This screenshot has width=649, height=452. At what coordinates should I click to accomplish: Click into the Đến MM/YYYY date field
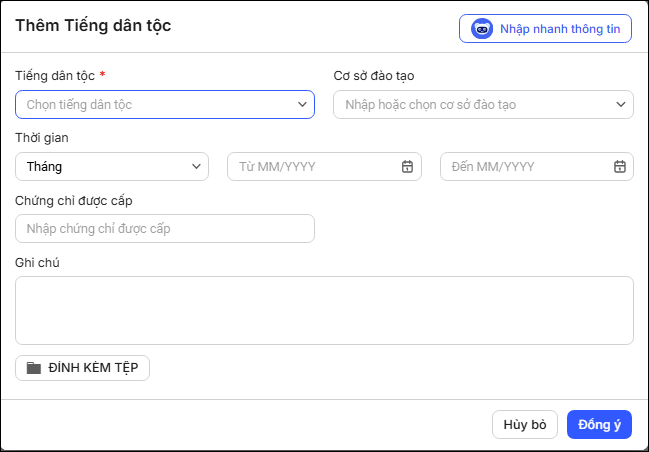[x=537, y=166]
